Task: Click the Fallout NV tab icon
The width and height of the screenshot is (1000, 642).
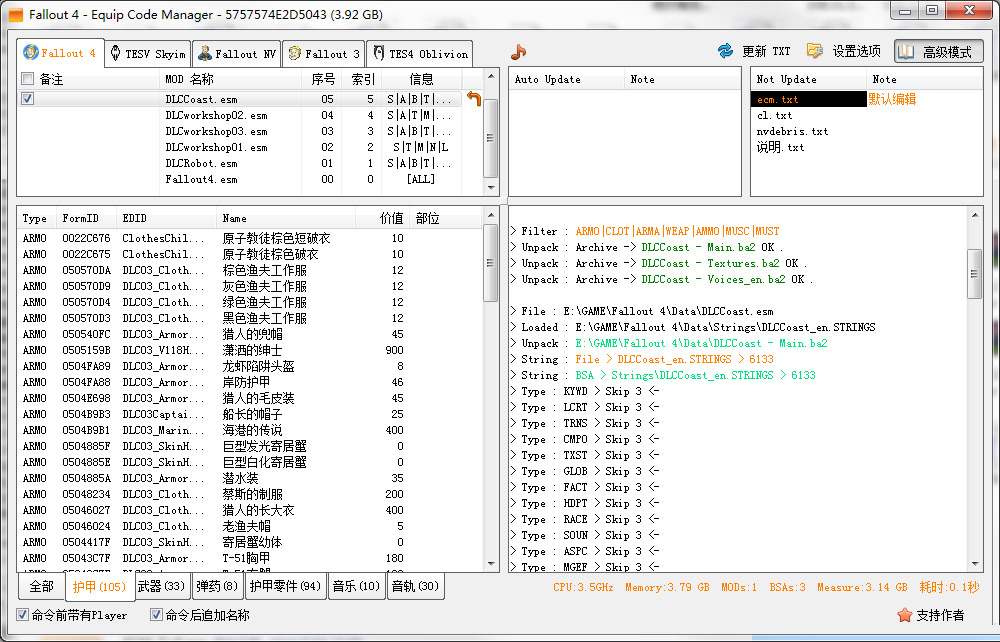Action: [x=205, y=53]
